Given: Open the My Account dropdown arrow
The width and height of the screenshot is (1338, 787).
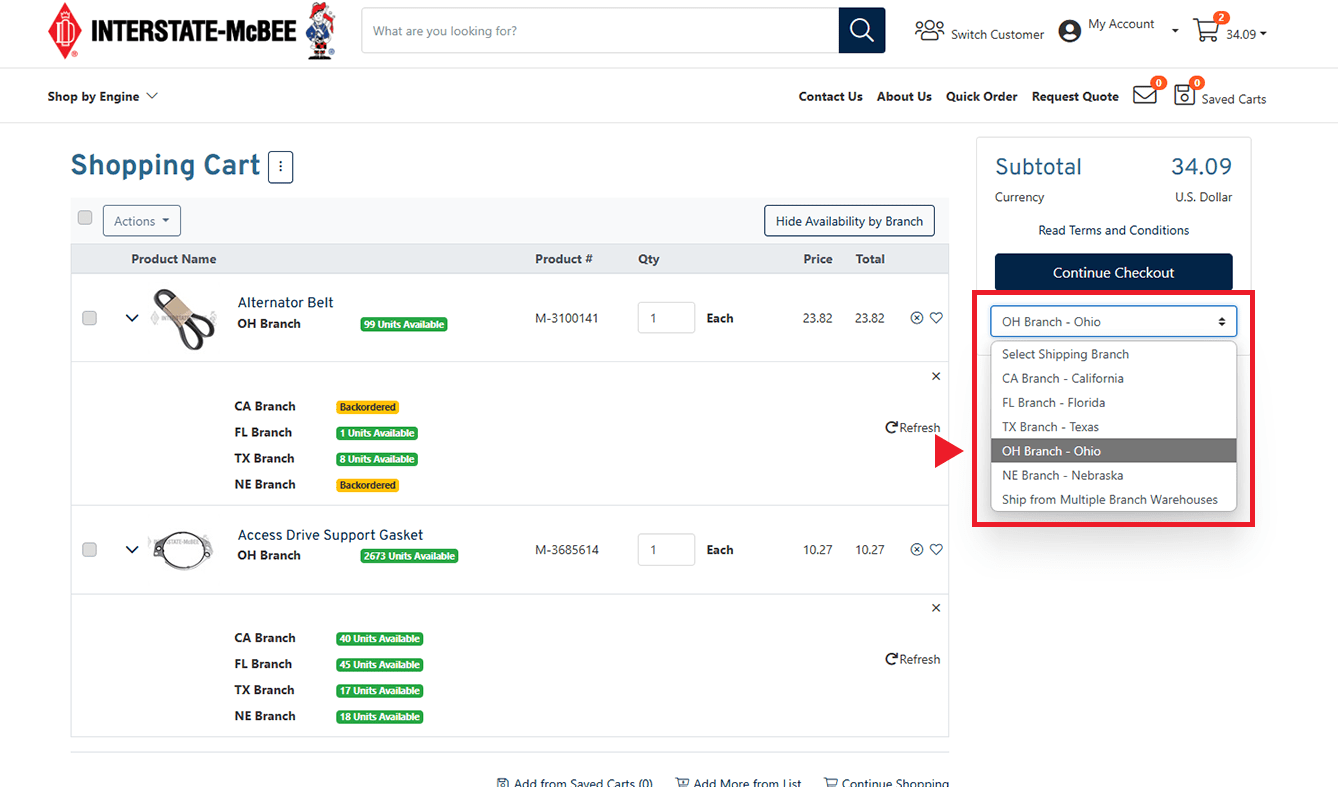Looking at the screenshot, I should pos(1175,31).
